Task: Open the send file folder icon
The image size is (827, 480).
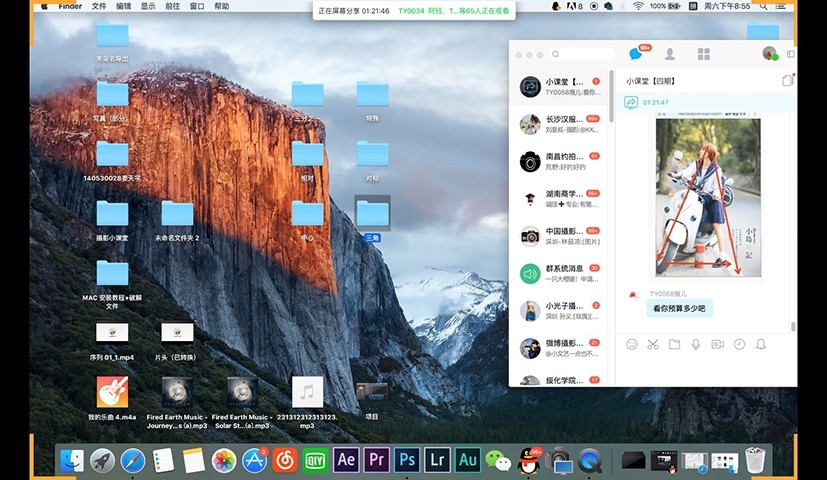Action: point(674,344)
